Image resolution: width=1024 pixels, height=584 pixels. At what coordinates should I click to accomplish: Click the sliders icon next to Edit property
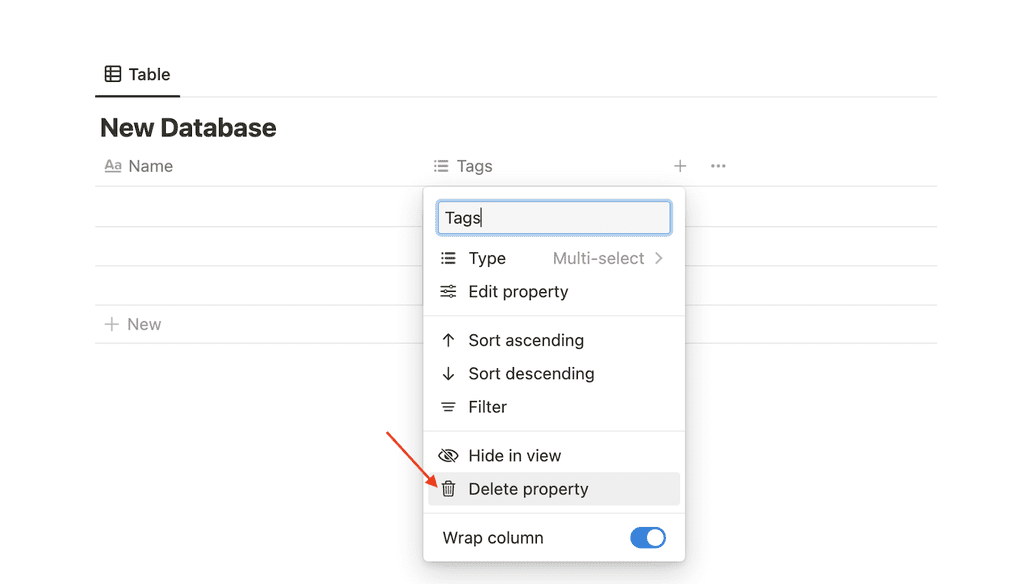tap(448, 292)
